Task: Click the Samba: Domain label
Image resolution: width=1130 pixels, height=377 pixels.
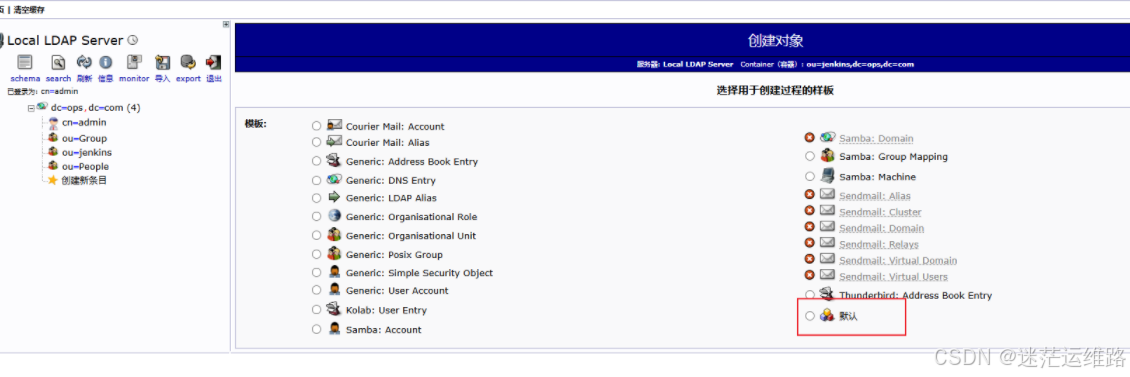Action: (x=876, y=138)
